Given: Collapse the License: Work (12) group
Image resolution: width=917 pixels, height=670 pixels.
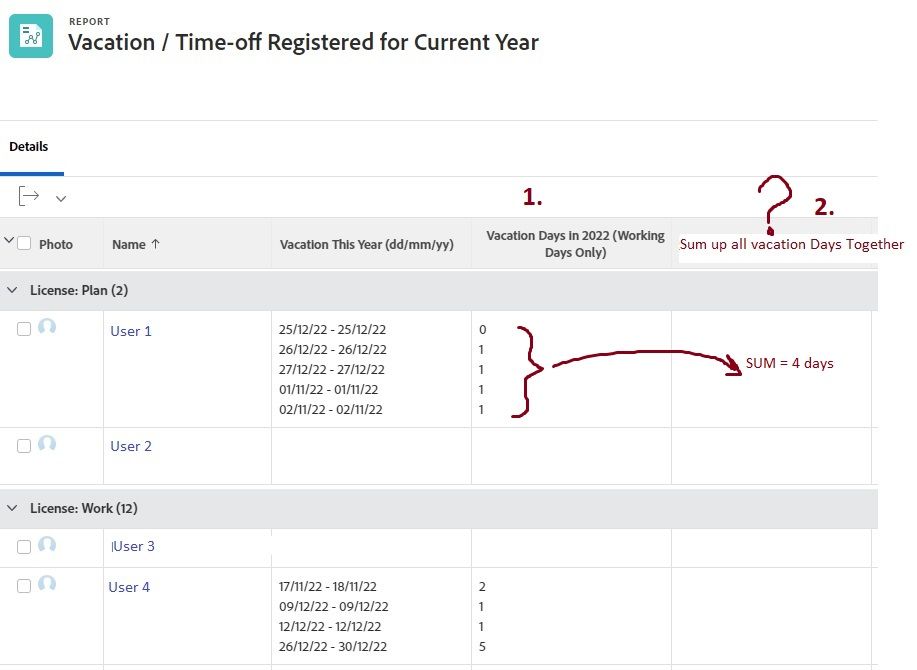Looking at the screenshot, I should 13,508.
